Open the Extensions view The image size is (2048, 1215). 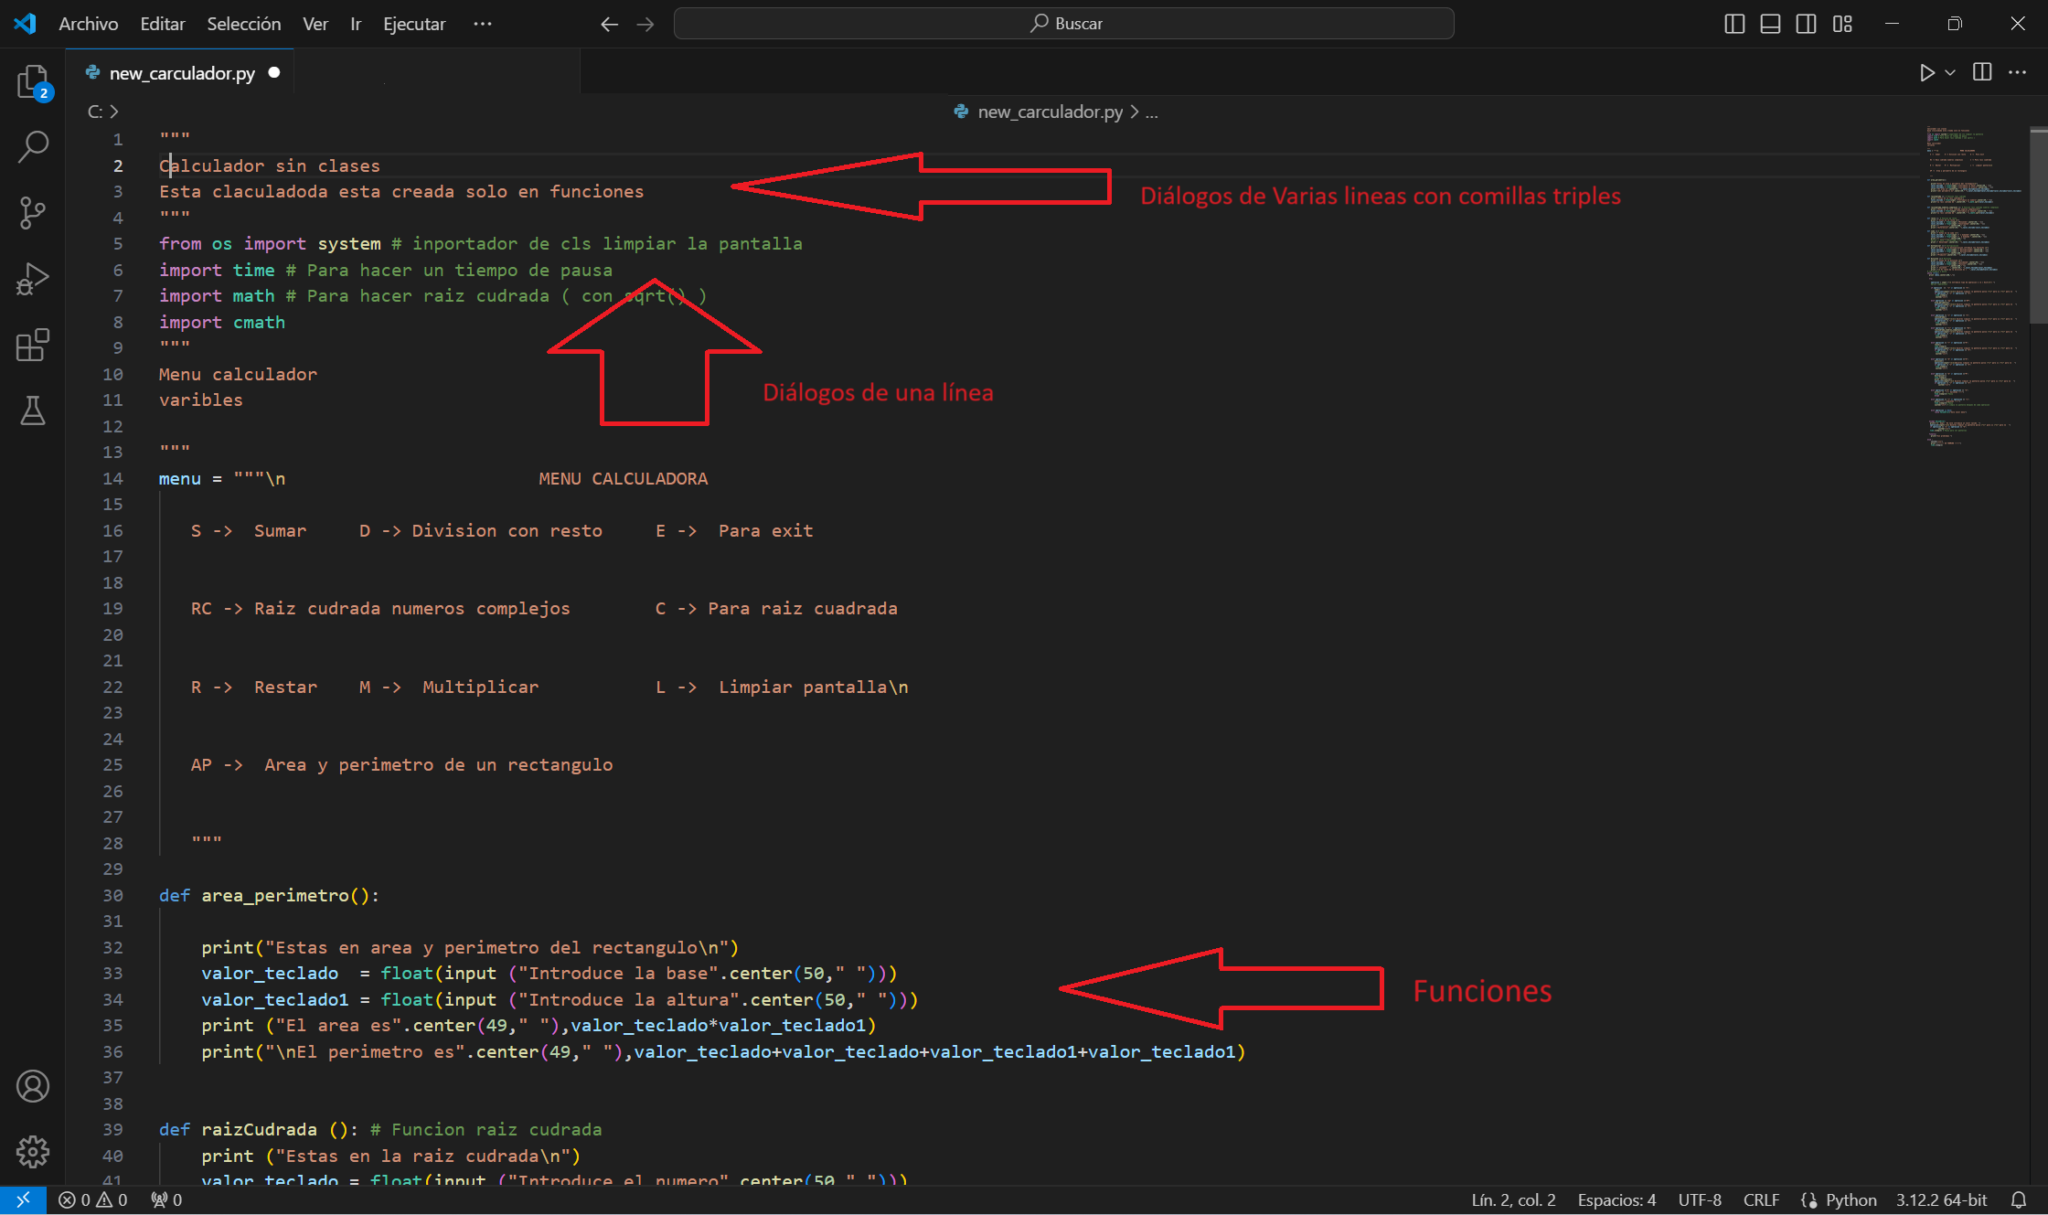(33, 345)
